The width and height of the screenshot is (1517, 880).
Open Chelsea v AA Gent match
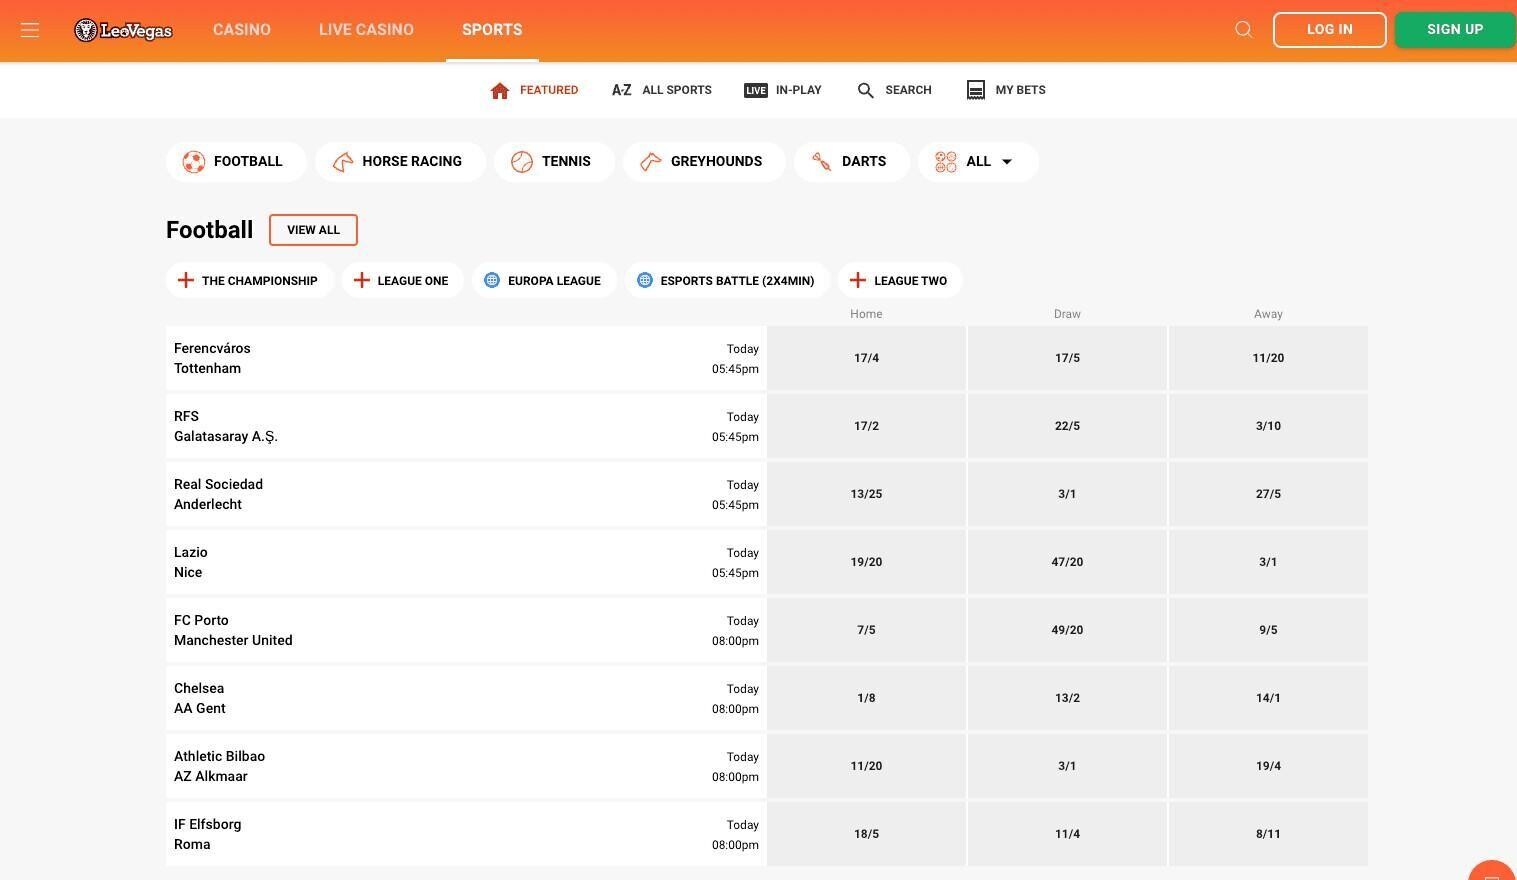[x=466, y=698]
